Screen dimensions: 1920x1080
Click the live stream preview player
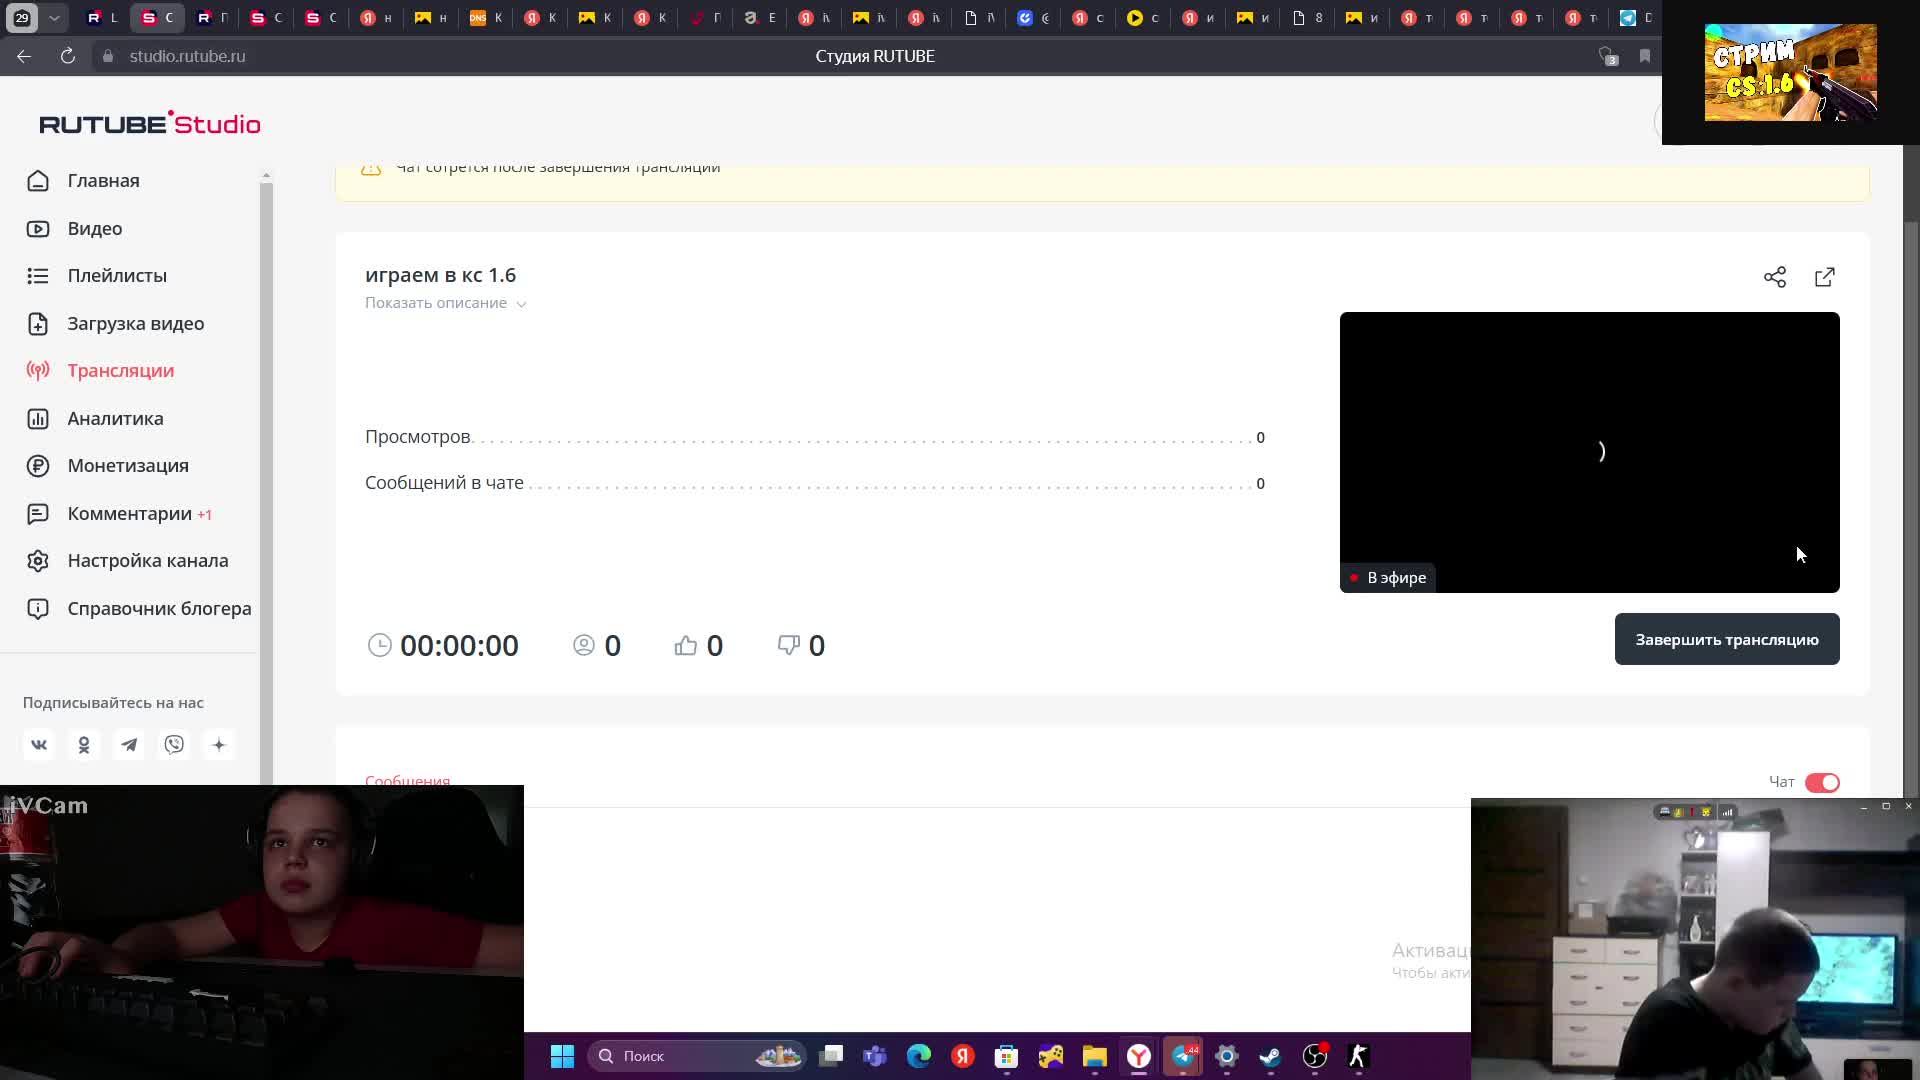click(x=1588, y=451)
